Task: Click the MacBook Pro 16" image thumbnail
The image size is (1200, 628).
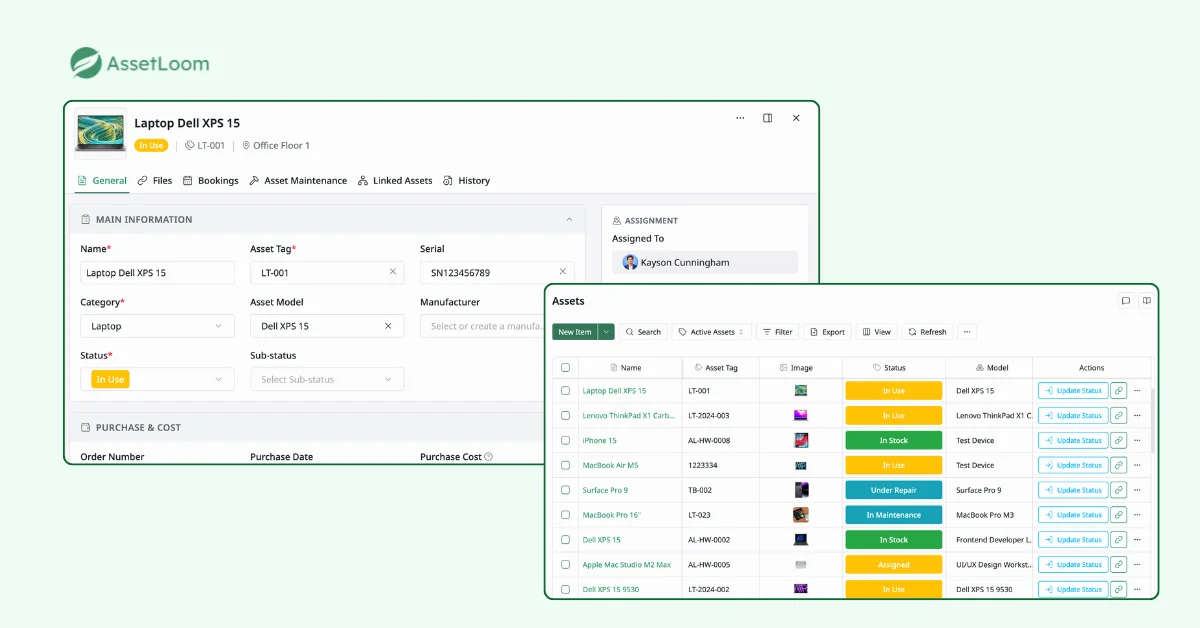Action: [800, 515]
